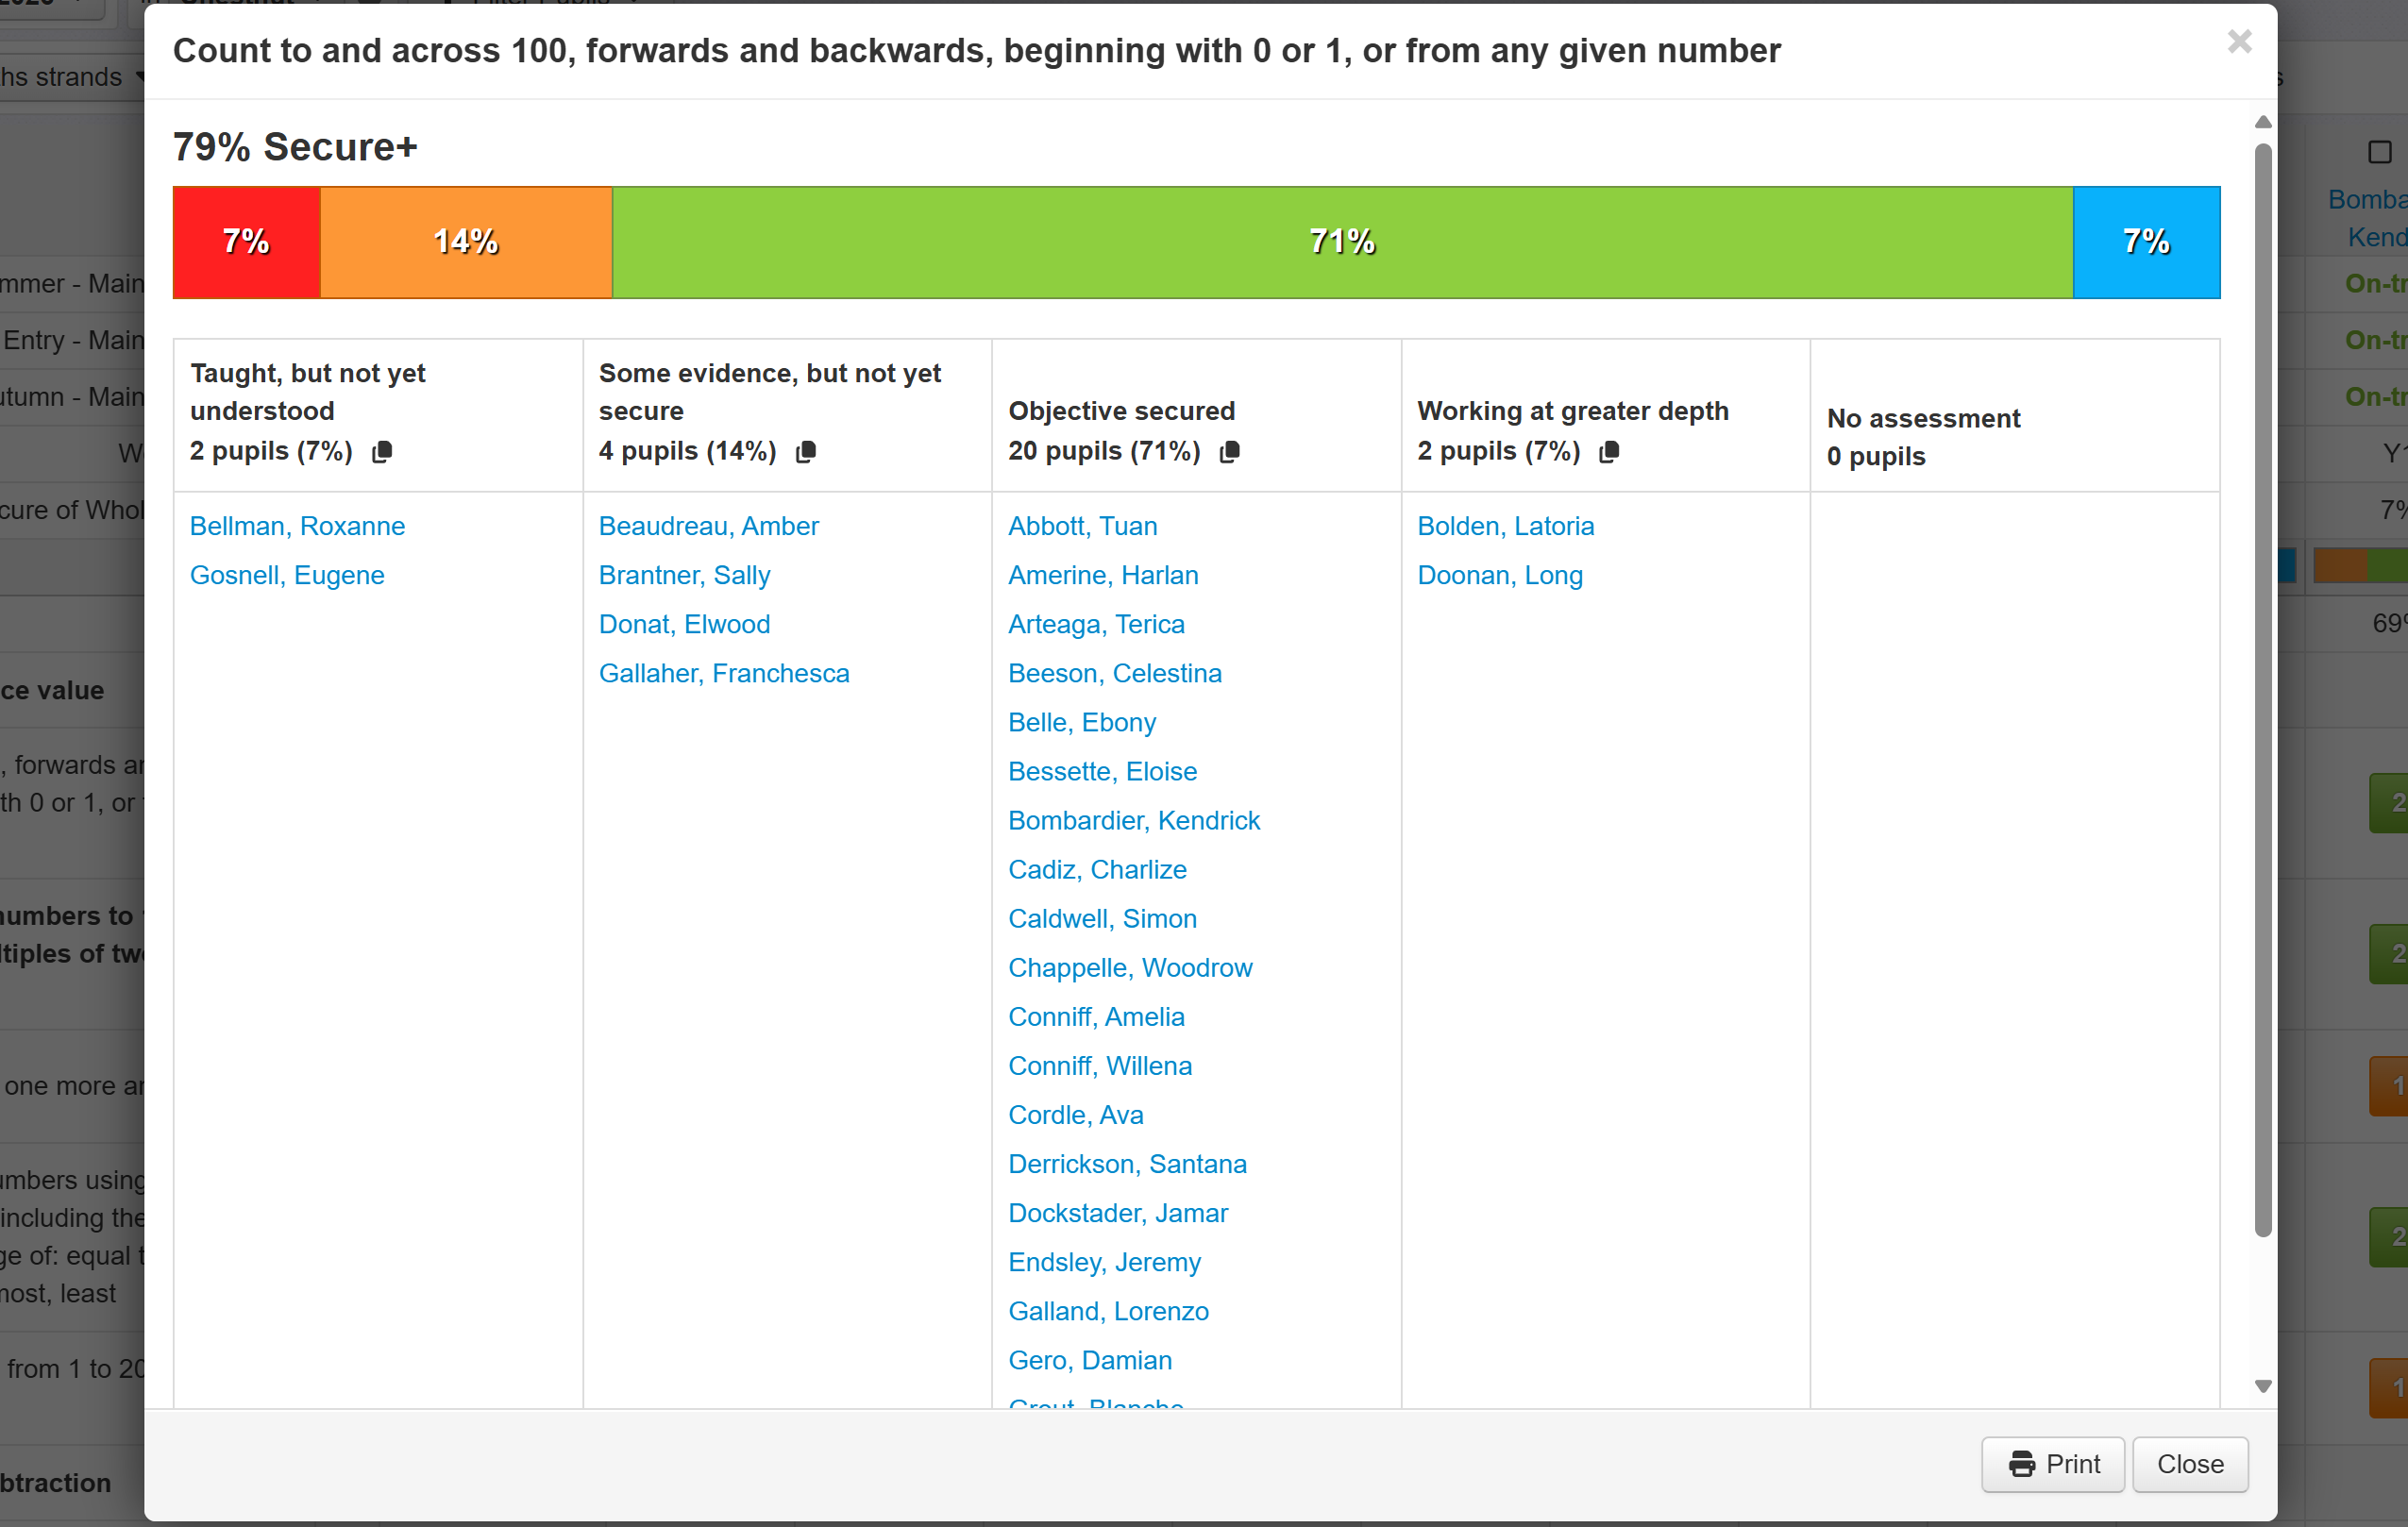
Task: Click the Print button with printer icon
Action: pyautogui.click(x=2053, y=1464)
